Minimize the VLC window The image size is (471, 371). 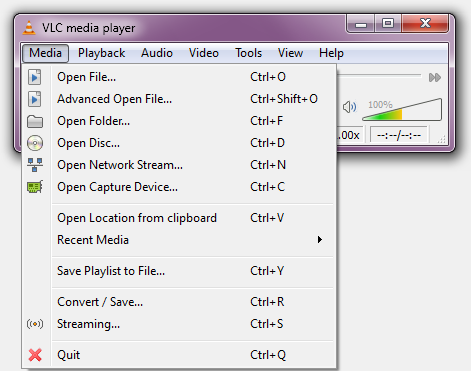(x=360, y=24)
